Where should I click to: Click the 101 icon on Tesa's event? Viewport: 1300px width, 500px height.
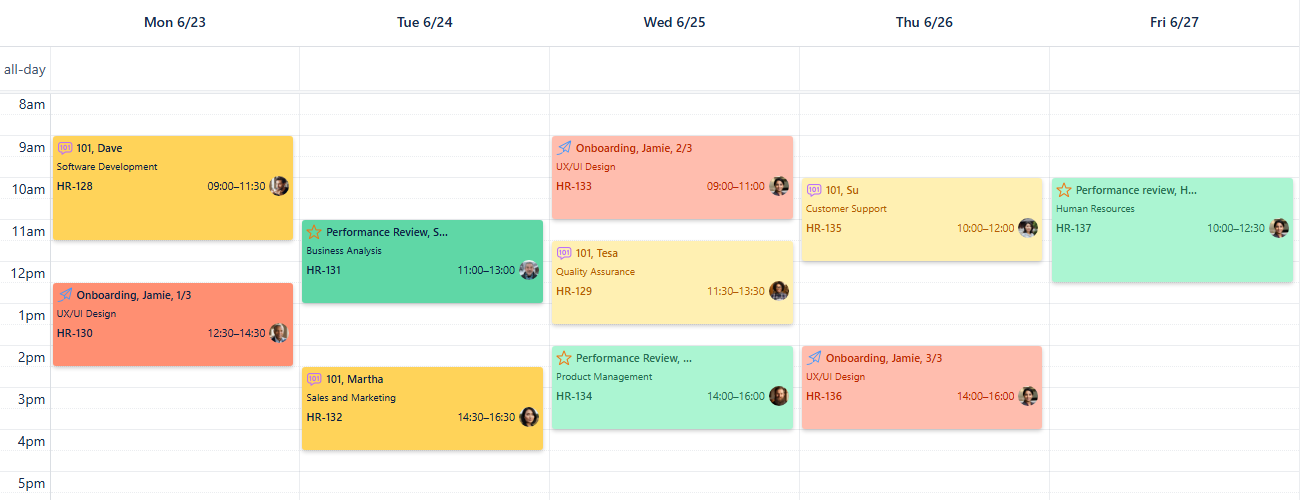coord(564,253)
